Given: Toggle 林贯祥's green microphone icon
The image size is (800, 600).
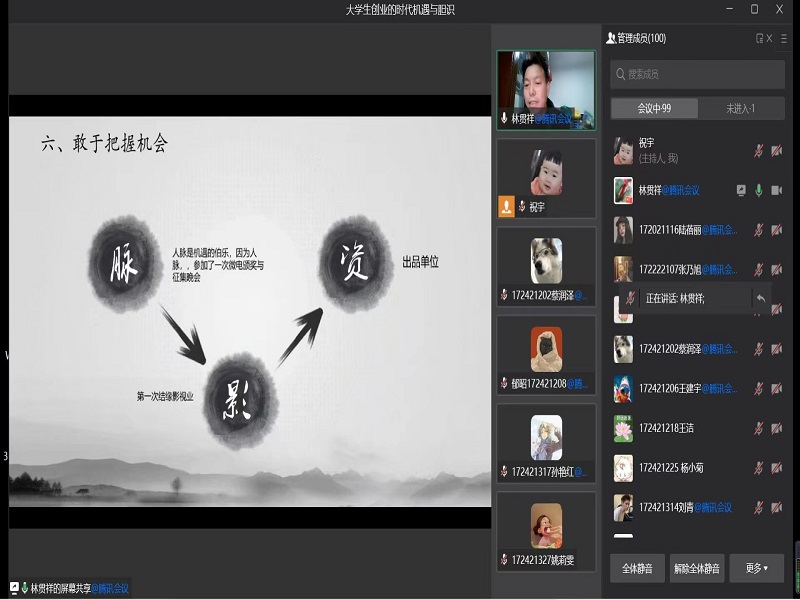Looking at the screenshot, I should click(759, 190).
